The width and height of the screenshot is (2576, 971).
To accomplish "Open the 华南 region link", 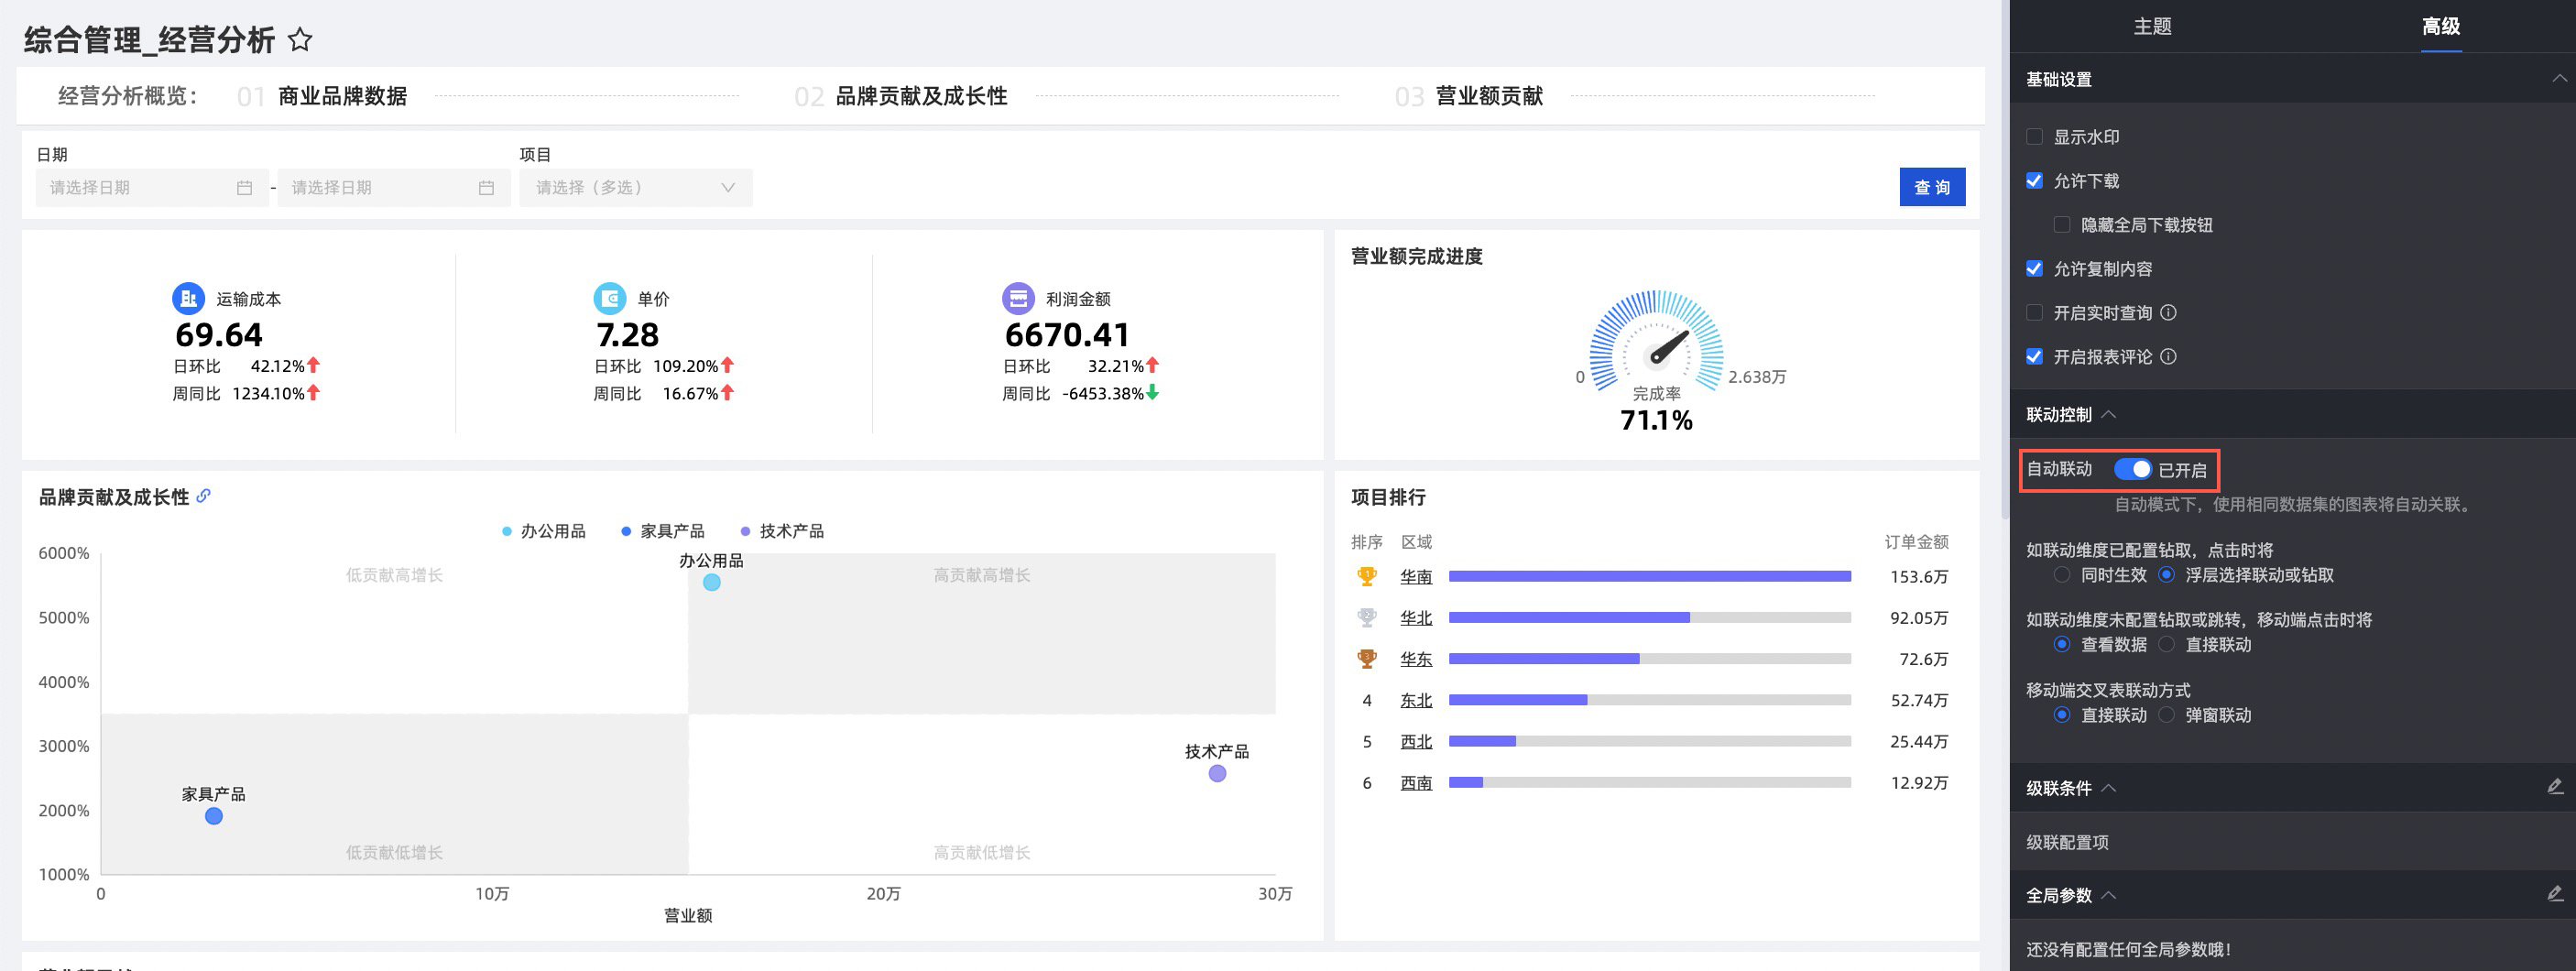I will click(x=1416, y=577).
